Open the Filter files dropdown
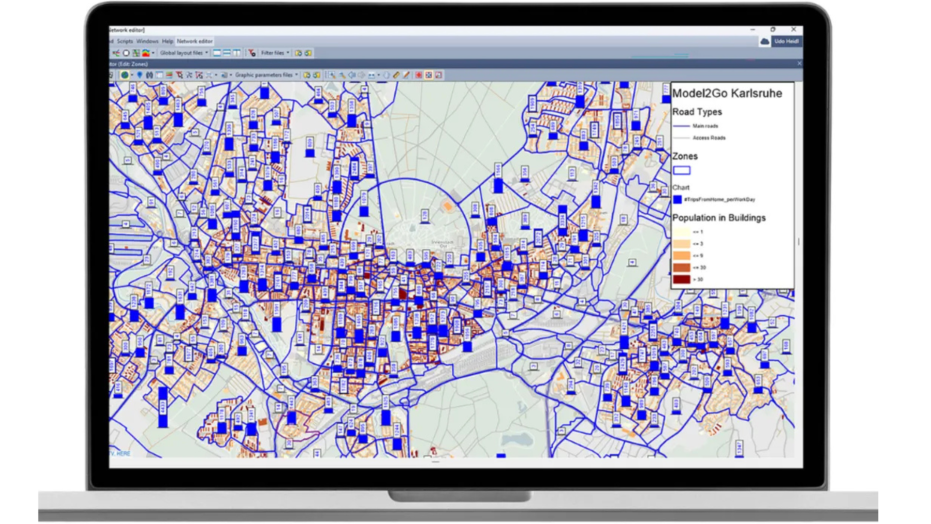Viewport: 931px width, 524px height. click(x=275, y=53)
